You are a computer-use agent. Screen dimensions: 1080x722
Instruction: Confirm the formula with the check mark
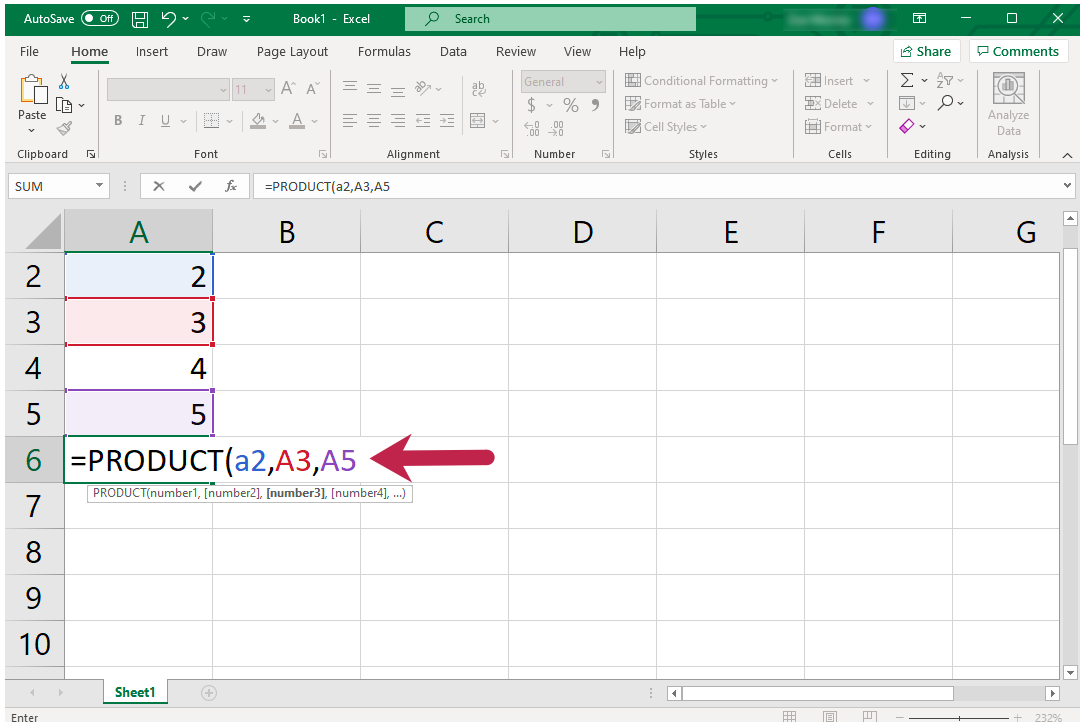click(193, 185)
